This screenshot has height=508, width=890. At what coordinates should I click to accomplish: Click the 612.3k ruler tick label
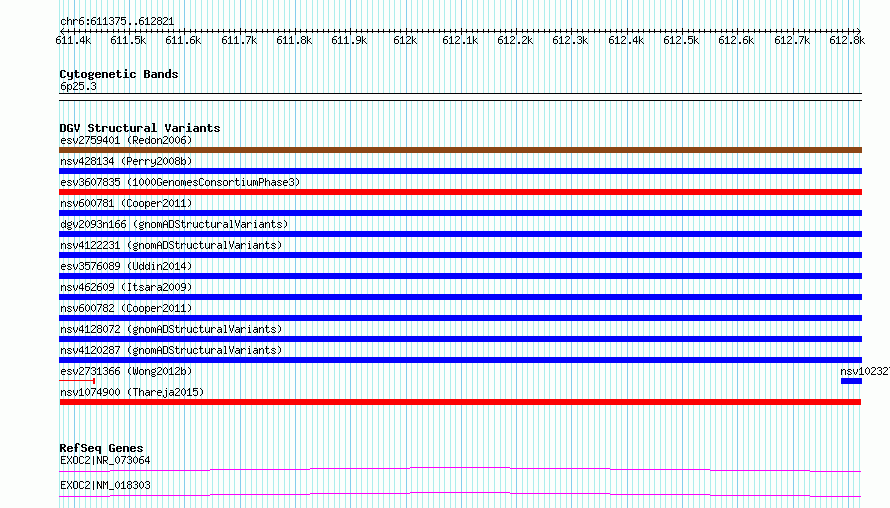[x=570, y=40]
